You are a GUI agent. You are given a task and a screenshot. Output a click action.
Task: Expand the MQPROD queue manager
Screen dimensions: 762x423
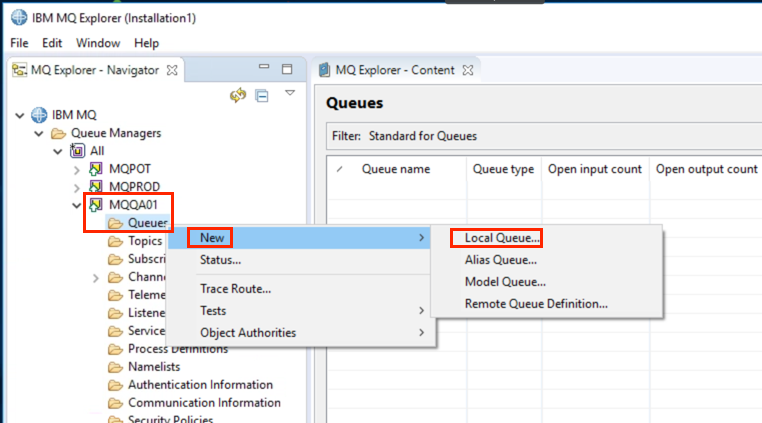[x=77, y=188]
